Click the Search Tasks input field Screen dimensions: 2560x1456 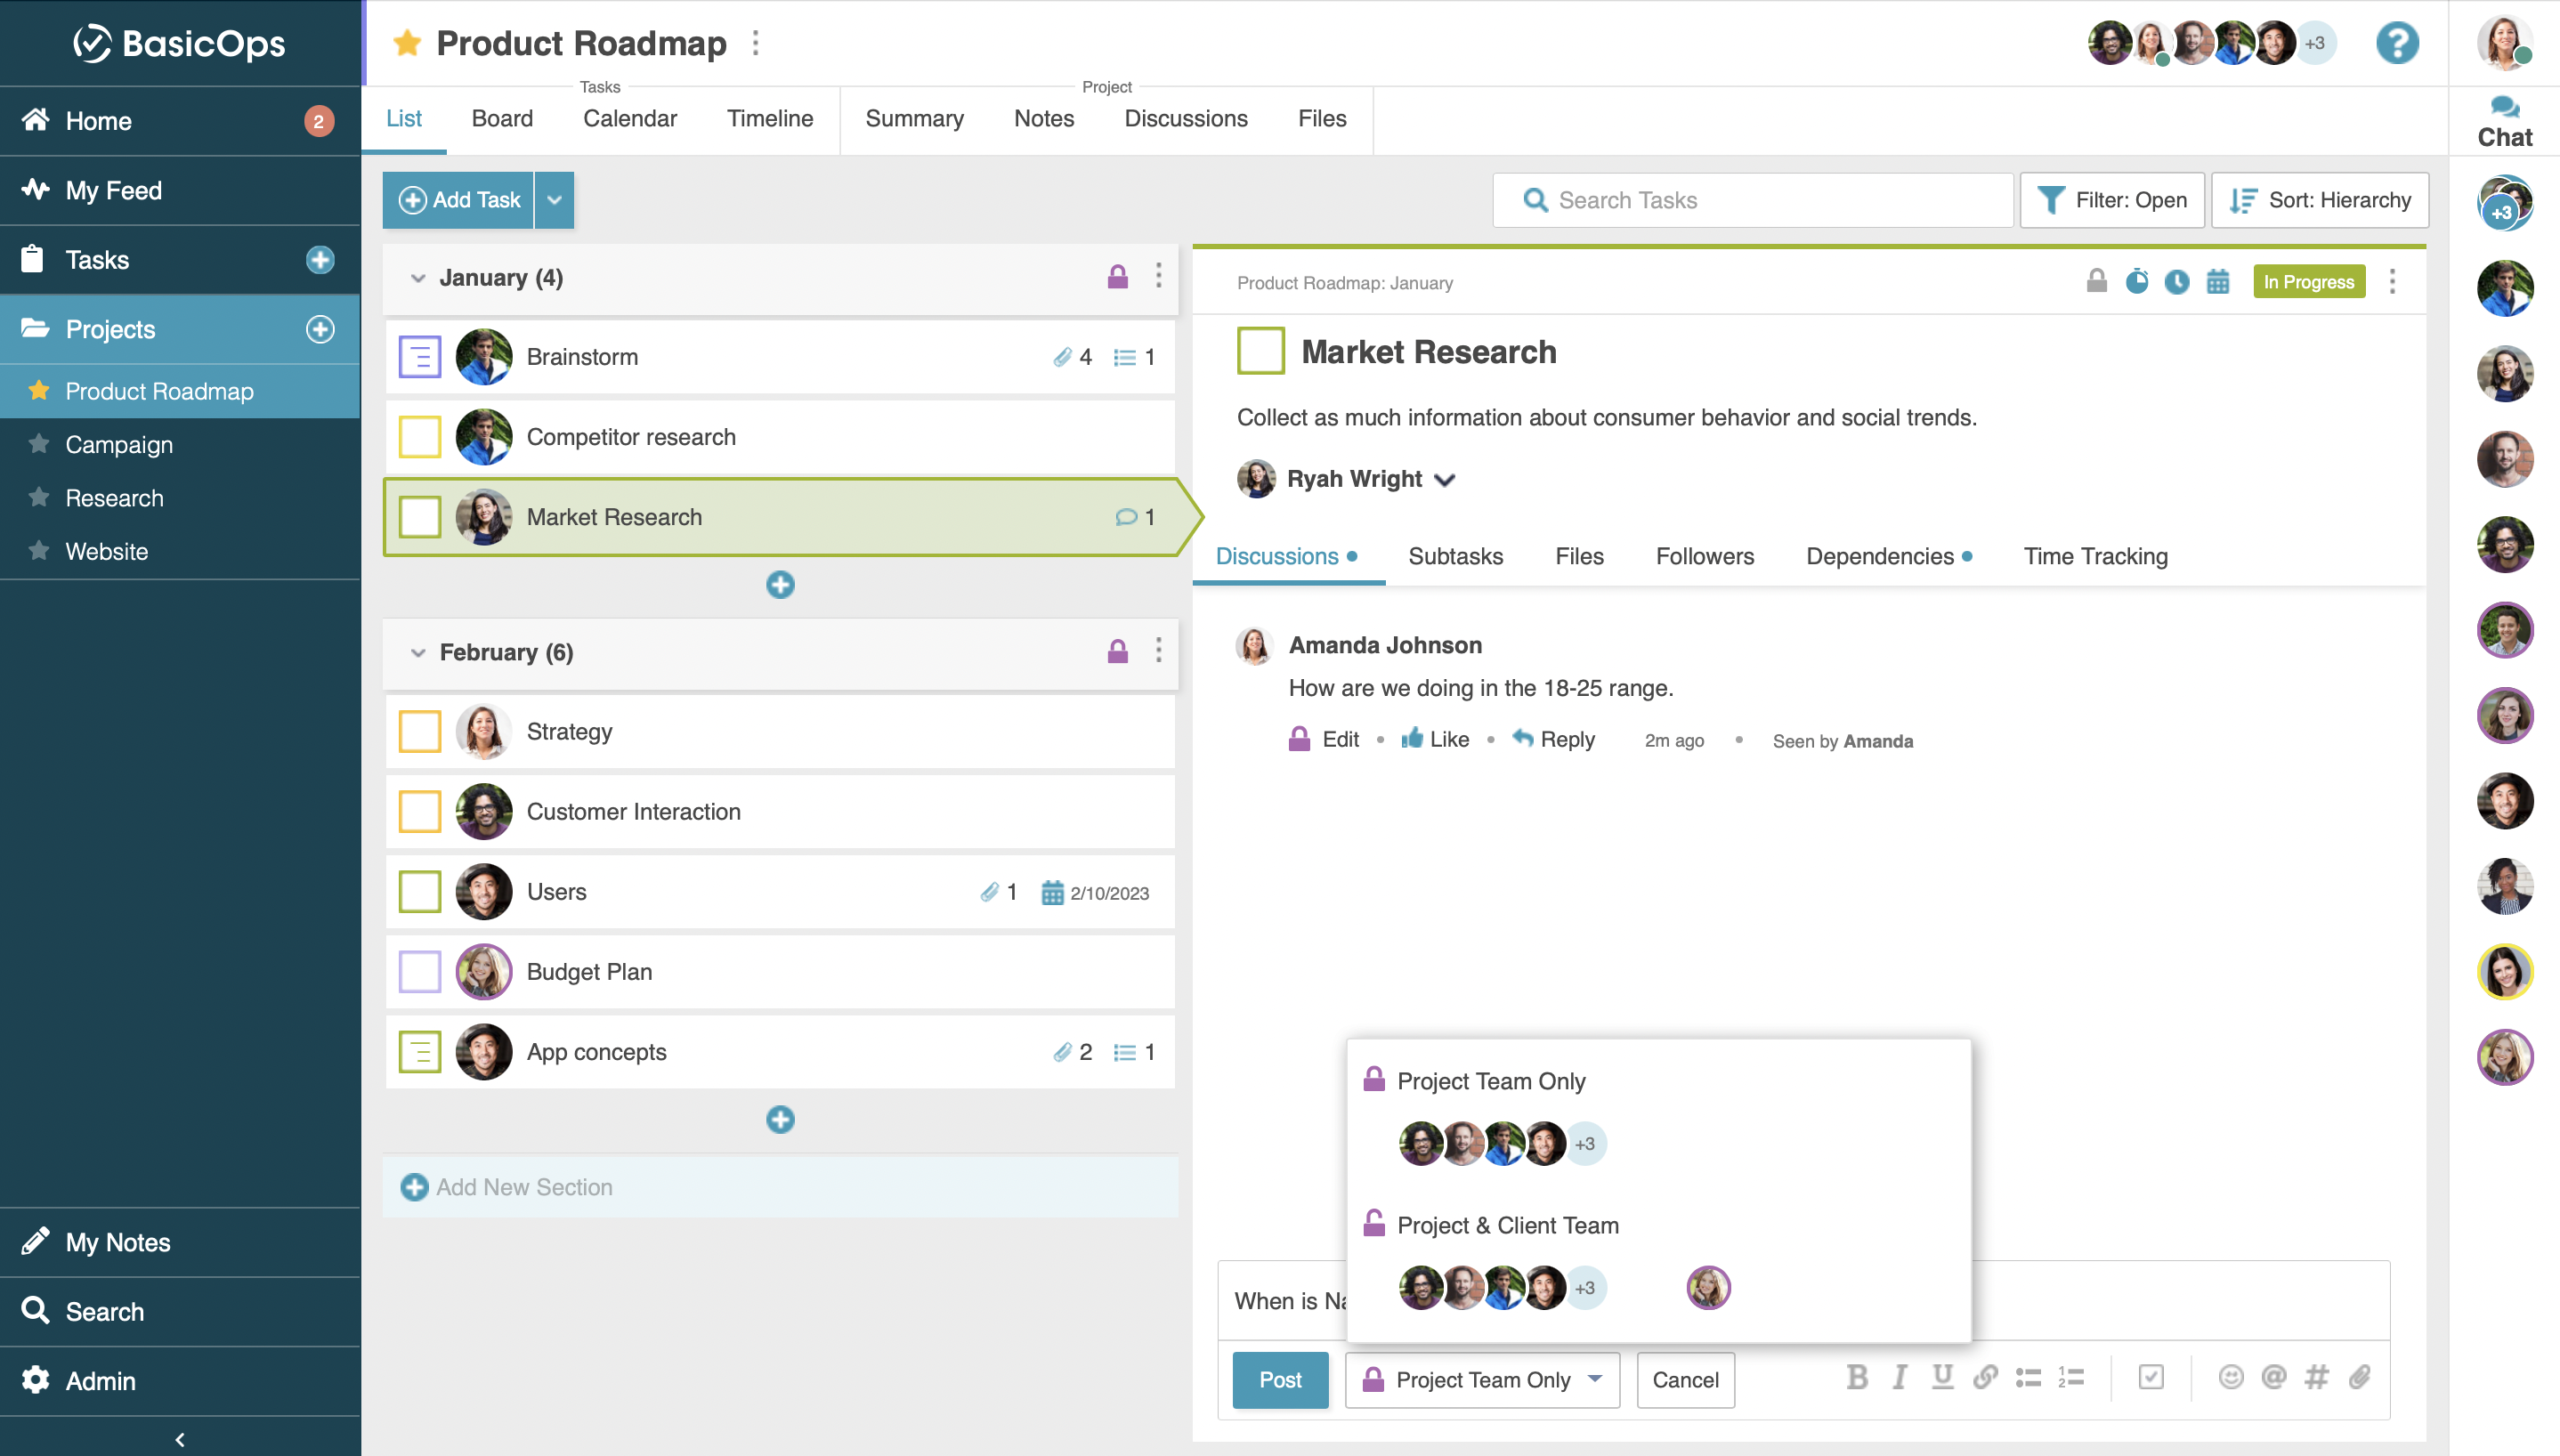pos(1752,200)
